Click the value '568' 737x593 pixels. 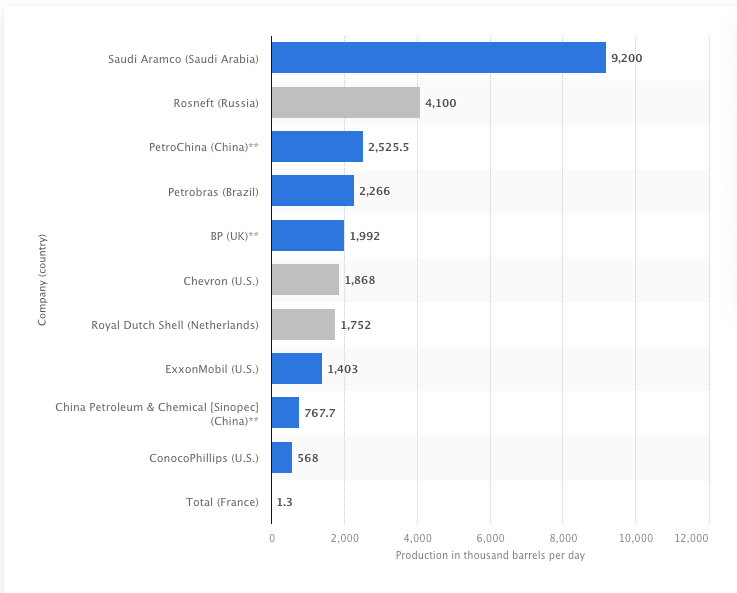[308, 458]
